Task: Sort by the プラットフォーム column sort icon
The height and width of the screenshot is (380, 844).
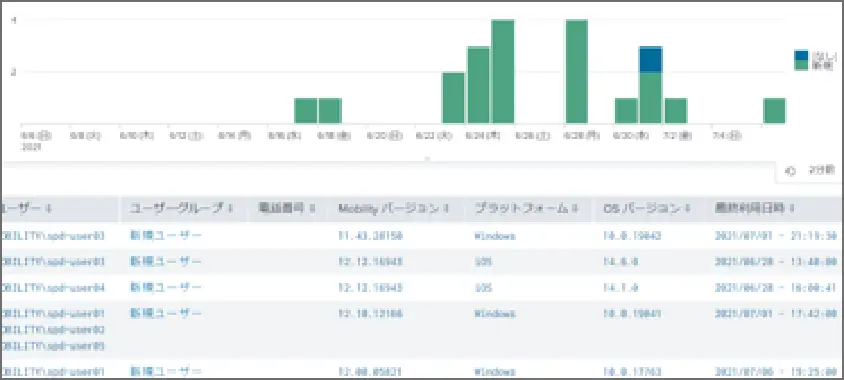Action: pyautogui.click(x=575, y=209)
